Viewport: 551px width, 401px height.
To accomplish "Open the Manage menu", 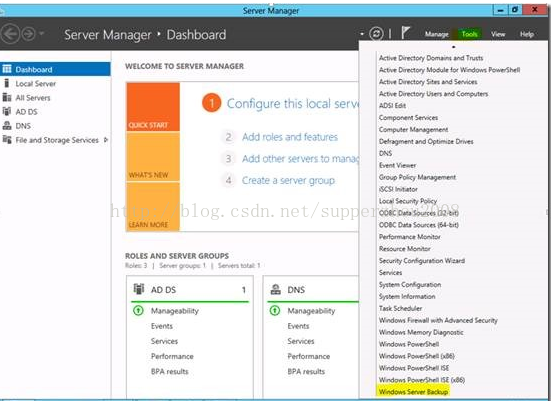I will [436, 34].
